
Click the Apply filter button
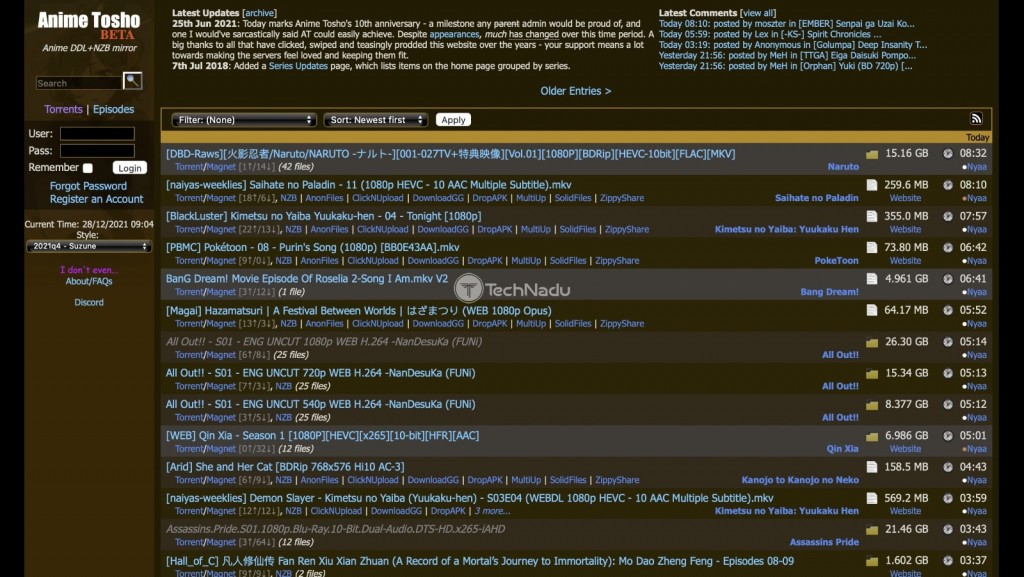point(453,119)
